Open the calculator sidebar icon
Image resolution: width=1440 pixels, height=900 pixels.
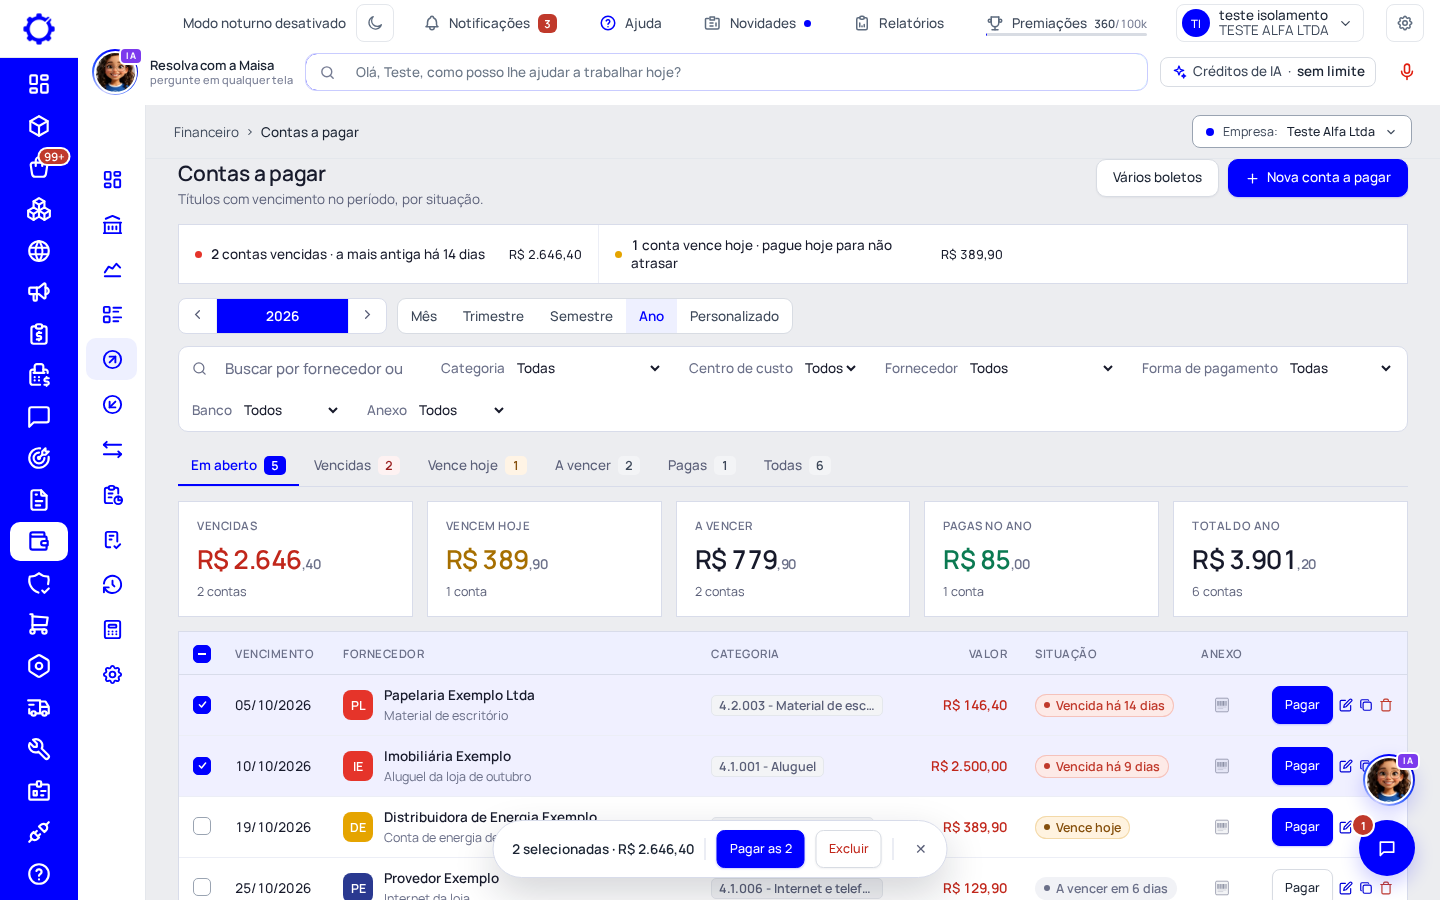point(112,629)
